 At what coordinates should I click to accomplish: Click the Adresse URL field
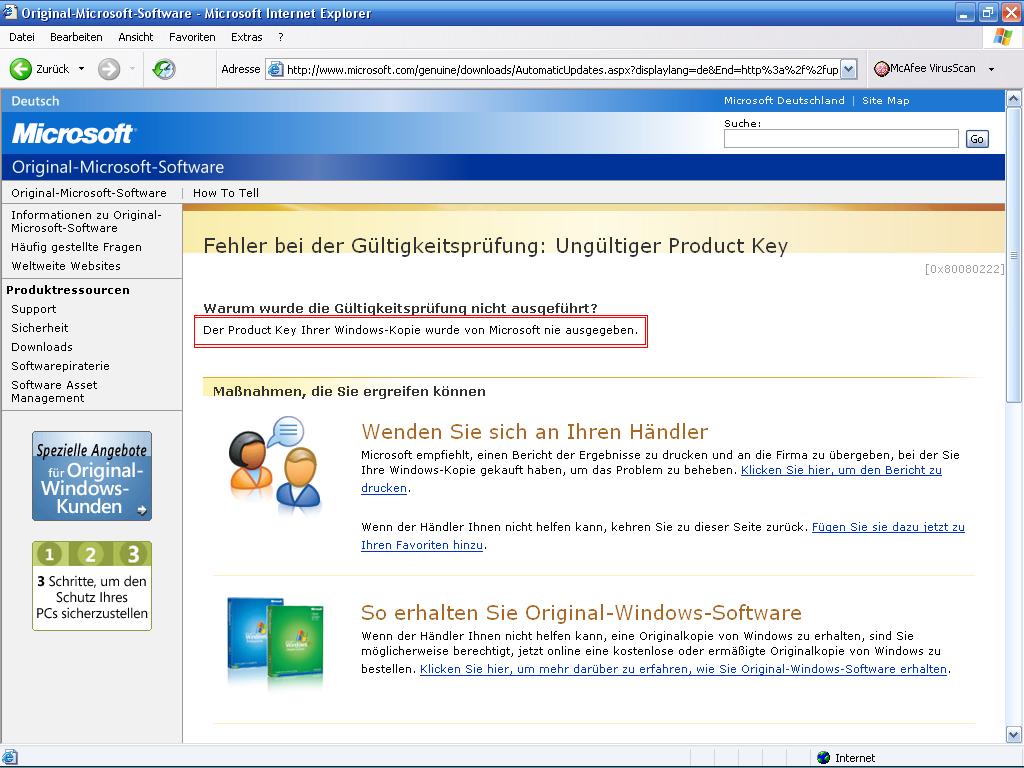pos(562,69)
